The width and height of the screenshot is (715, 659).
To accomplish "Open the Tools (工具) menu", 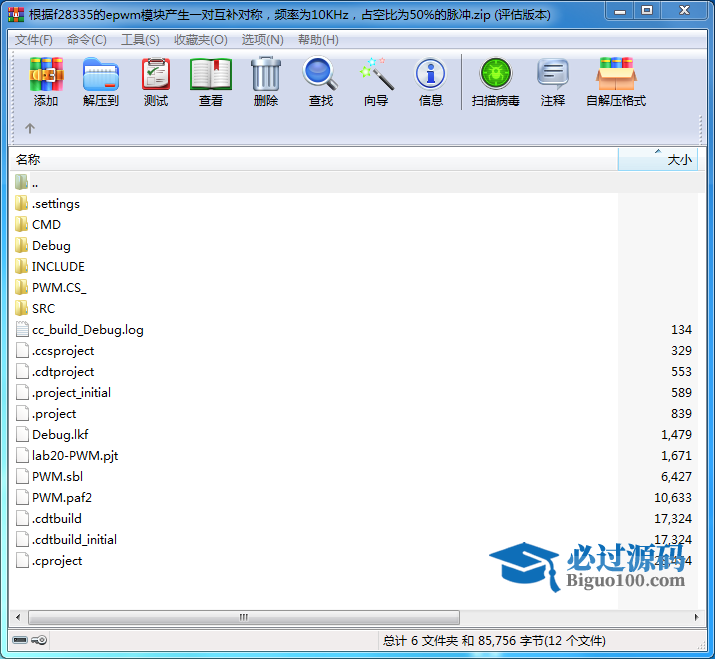I will [140, 40].
